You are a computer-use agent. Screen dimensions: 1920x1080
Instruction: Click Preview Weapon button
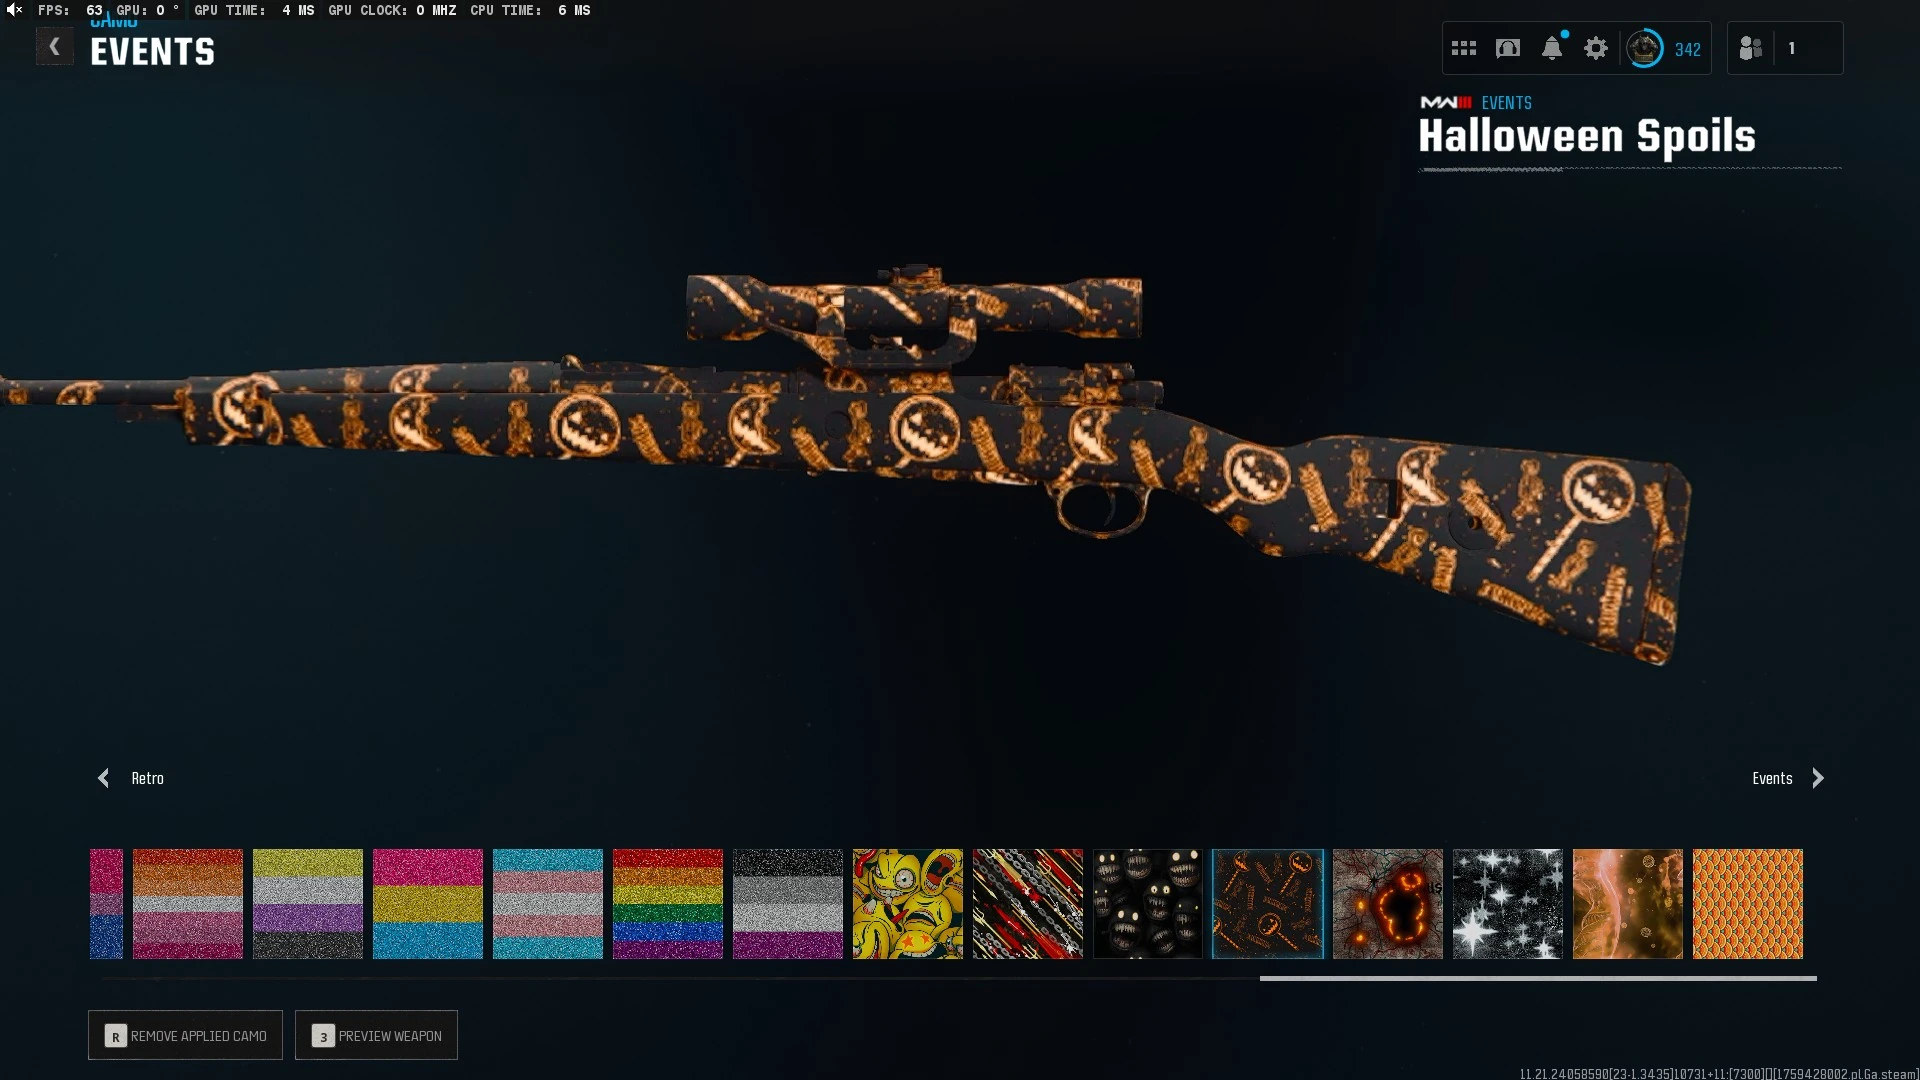pos(376,1035)
